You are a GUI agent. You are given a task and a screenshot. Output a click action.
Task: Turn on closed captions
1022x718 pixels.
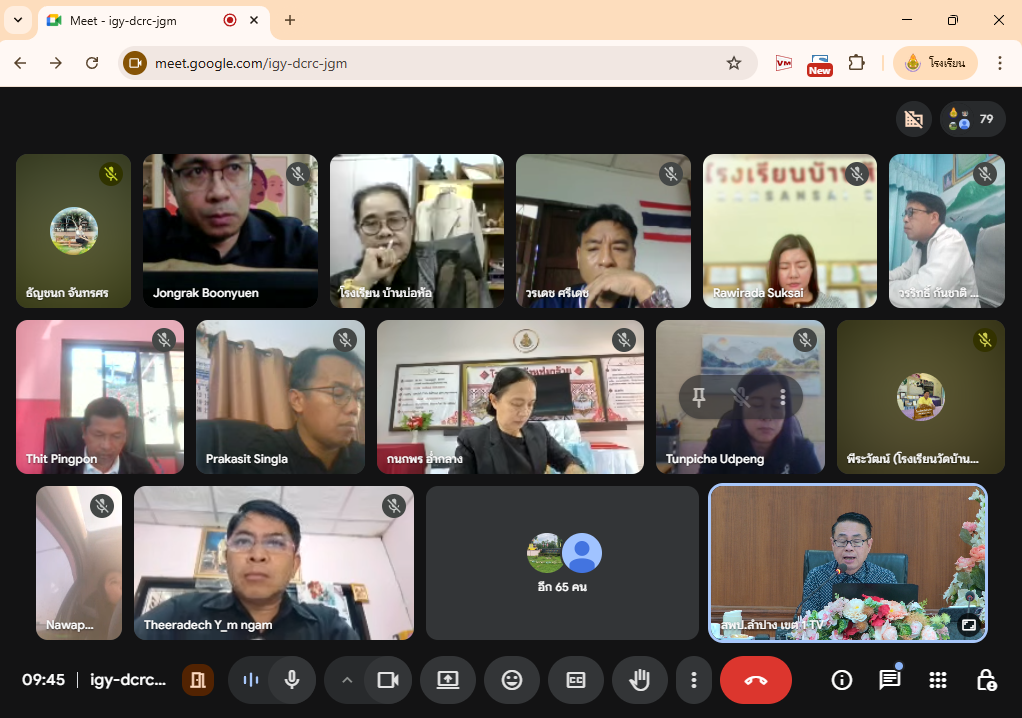[x=576, y=680]
